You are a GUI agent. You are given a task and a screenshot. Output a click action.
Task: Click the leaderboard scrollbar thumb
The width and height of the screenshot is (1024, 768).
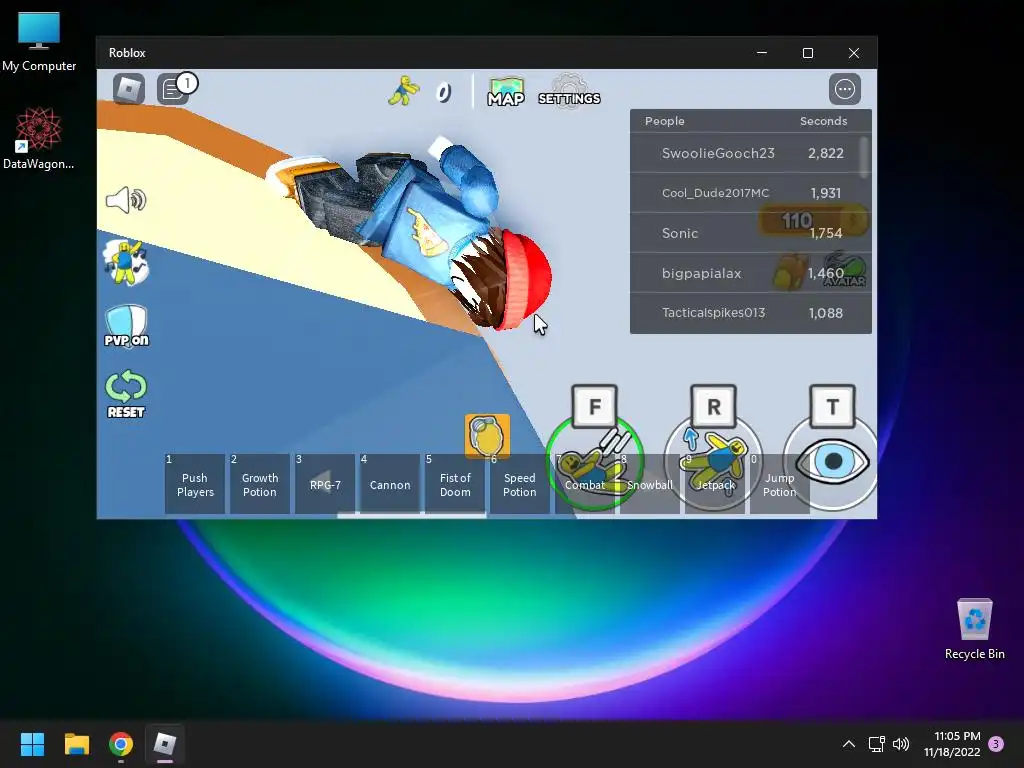[864, 157]
